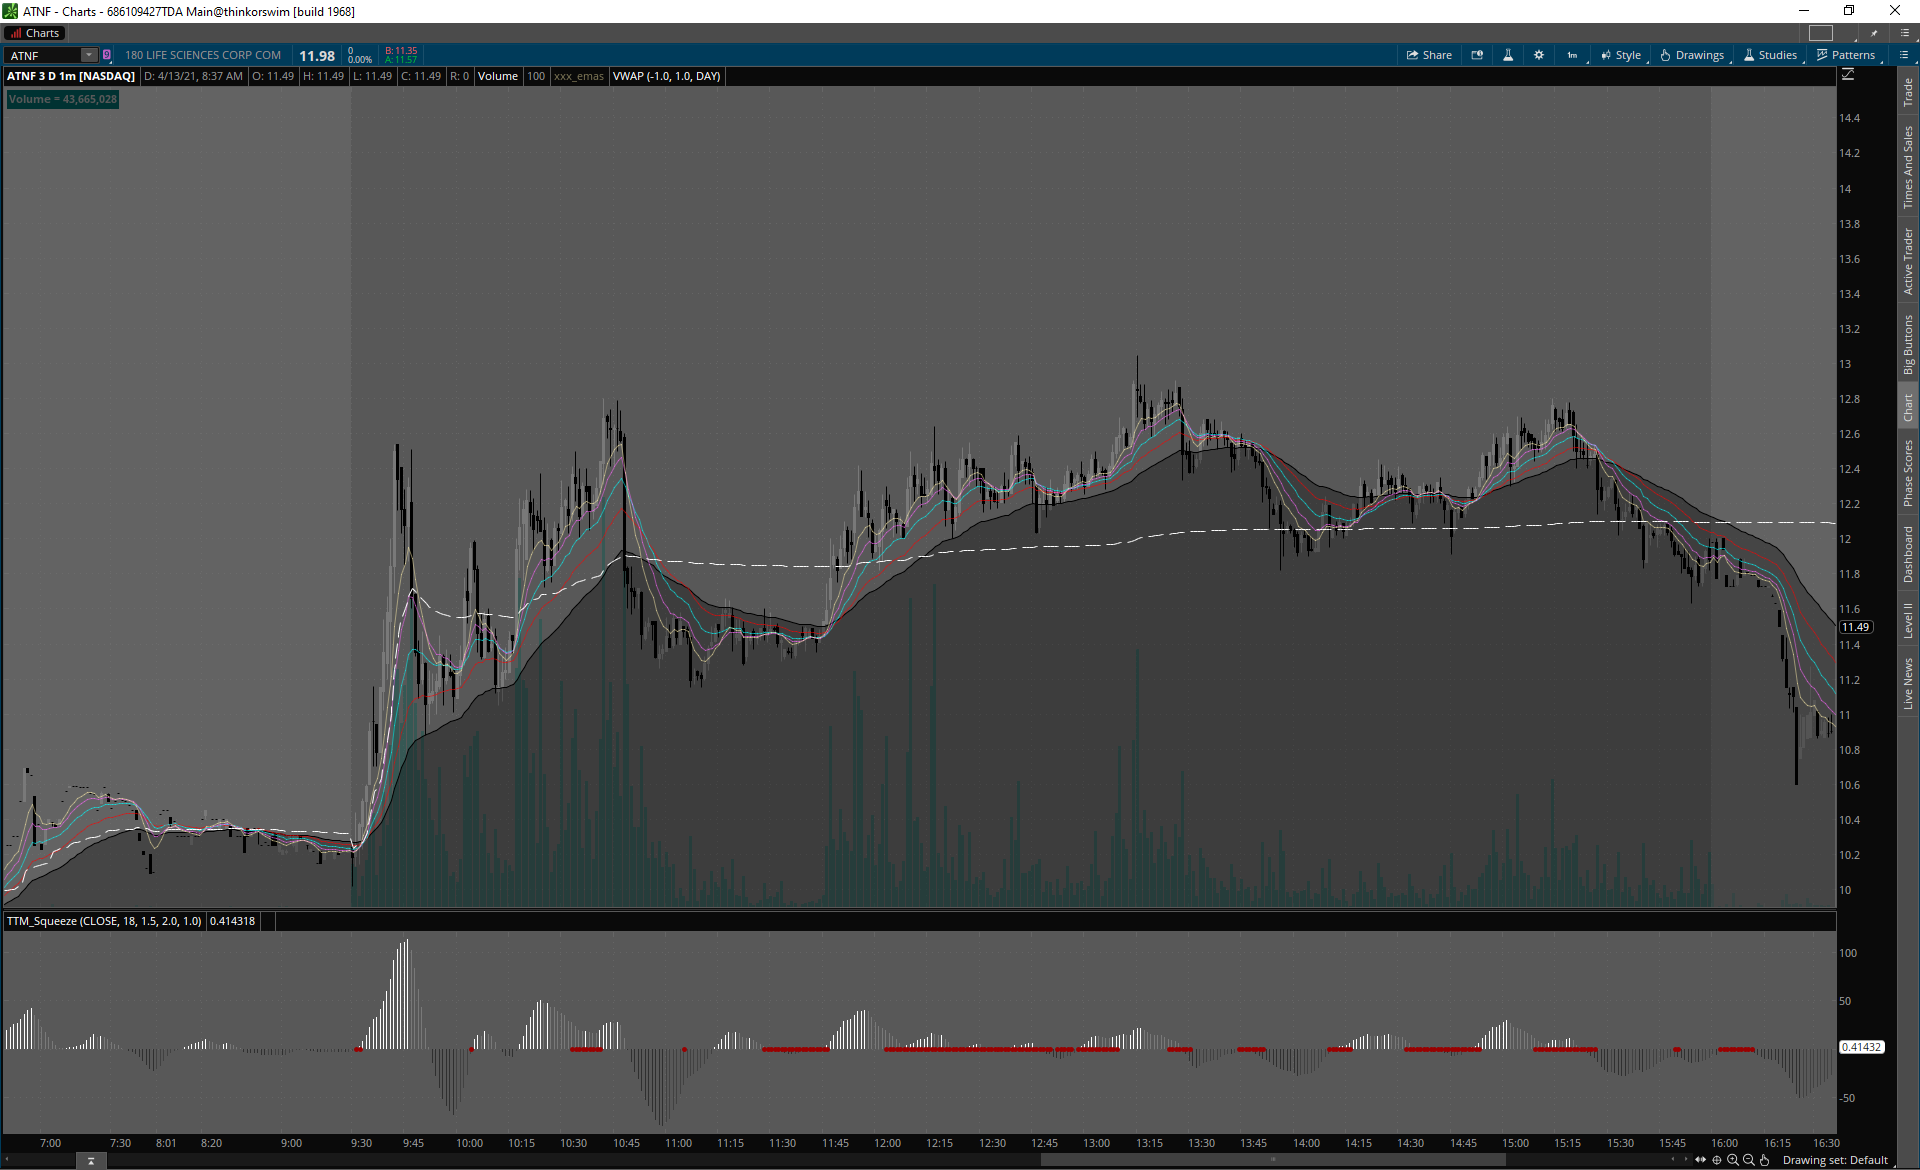Switch to the Level II sidebar tab
Viewport: 1920px width, 1170px height.
1908,620
